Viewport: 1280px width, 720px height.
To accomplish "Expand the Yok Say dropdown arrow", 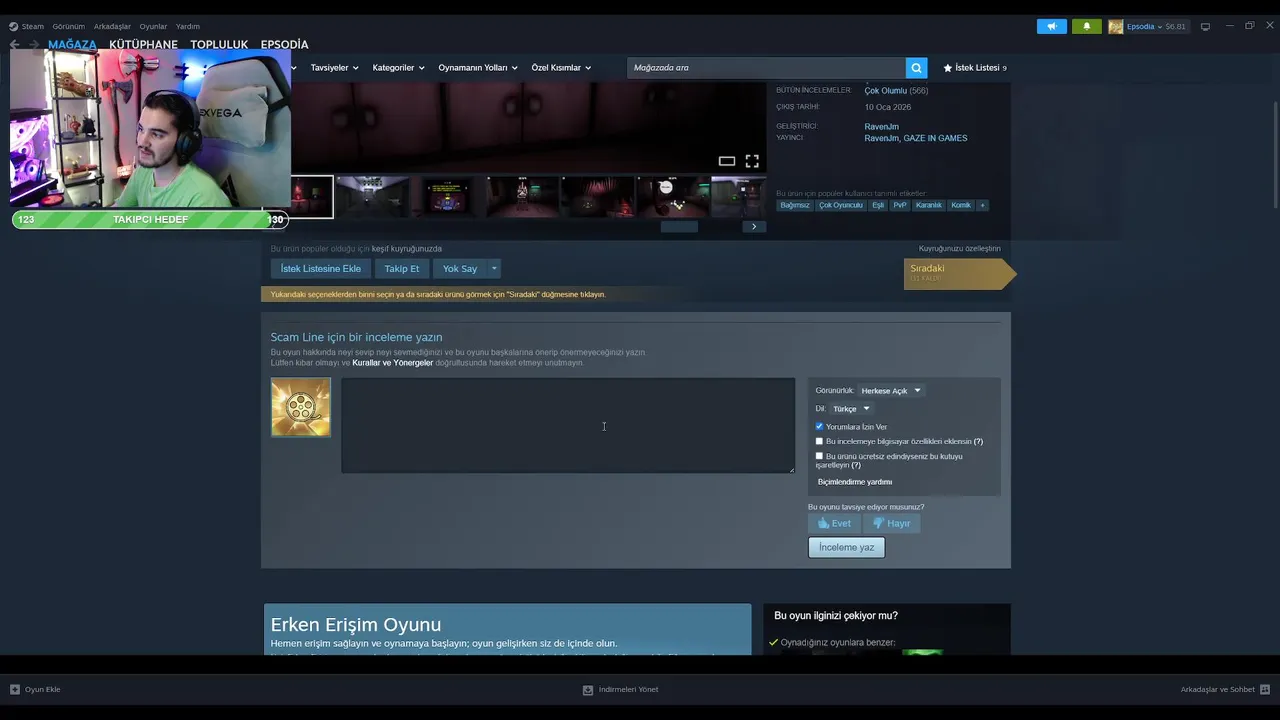I will point(493,268).
